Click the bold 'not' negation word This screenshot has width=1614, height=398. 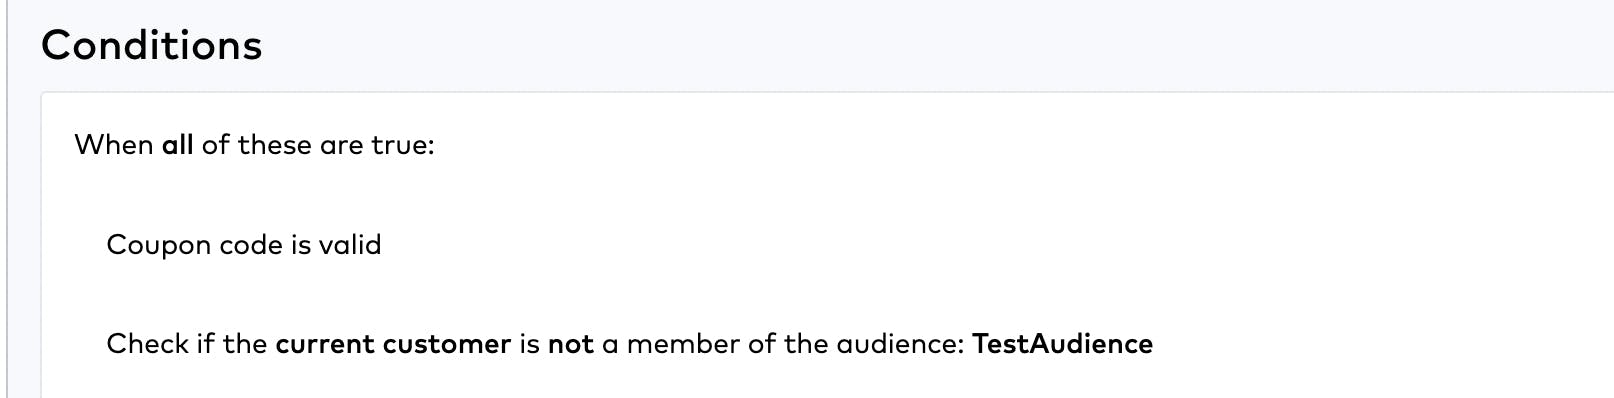tap(571, 344)
